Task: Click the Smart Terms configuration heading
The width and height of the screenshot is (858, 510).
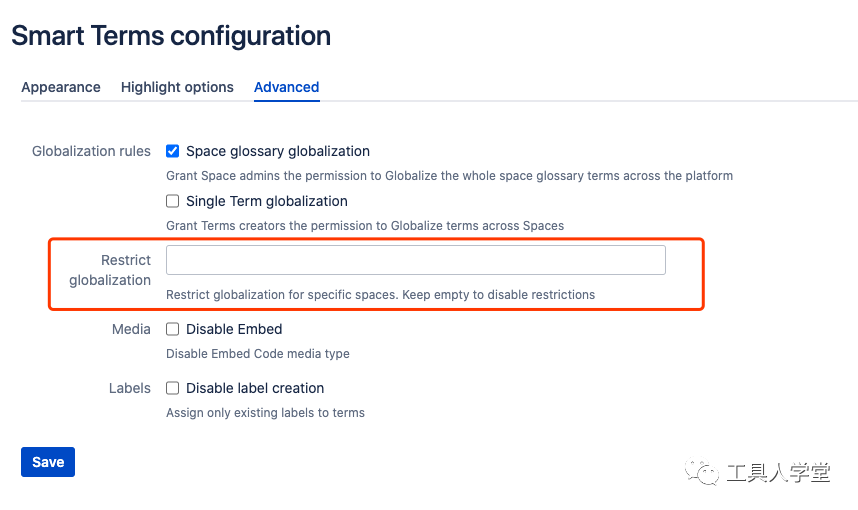Action: point(171,36)
